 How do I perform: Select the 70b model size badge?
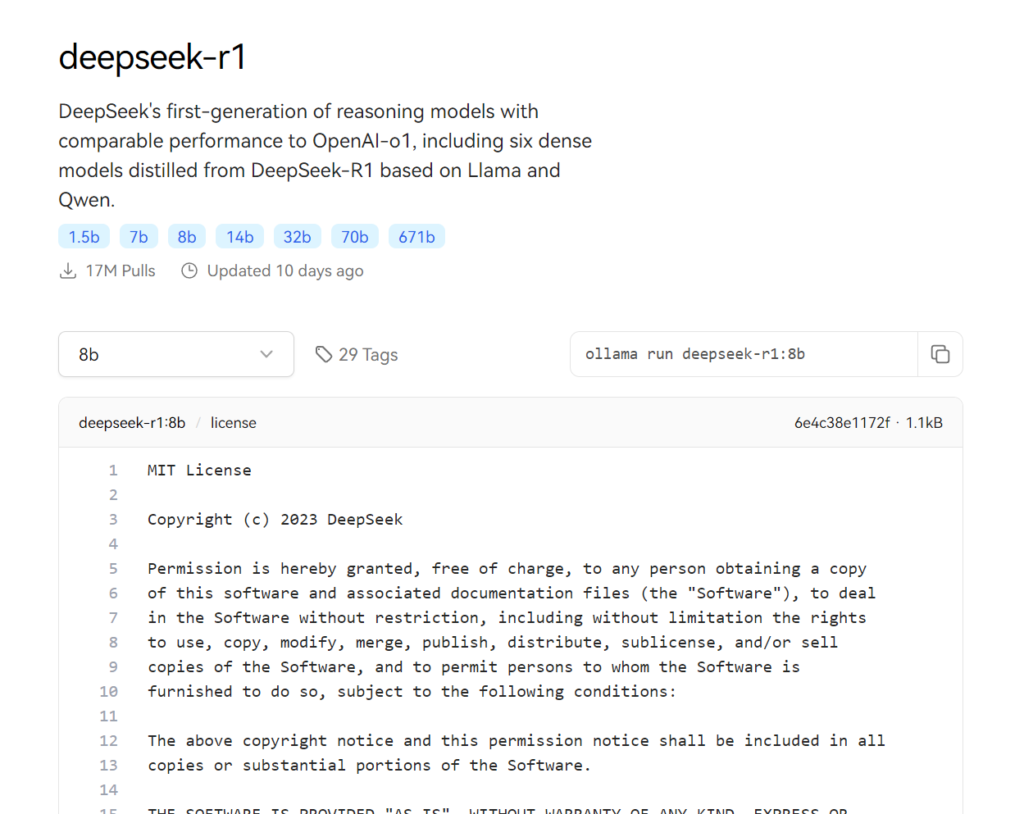point(355,237)
